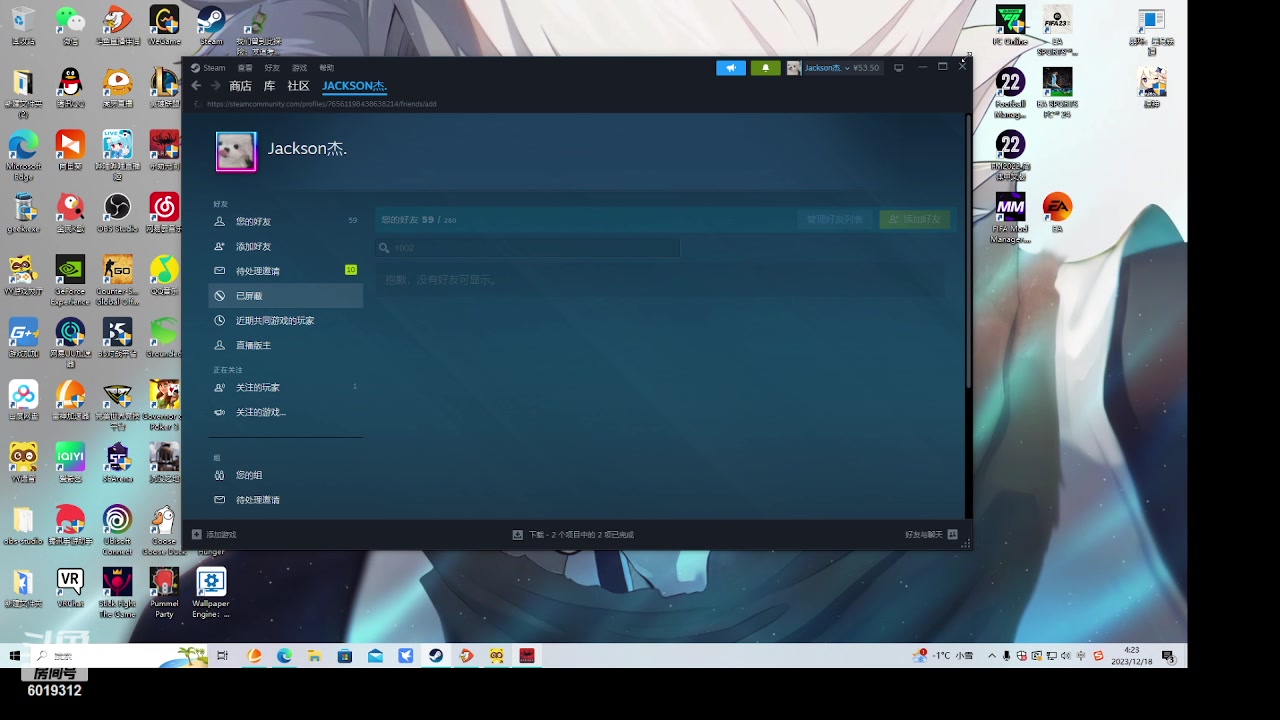Click the Big Picture mode monitor icon
Image resolution: width=1280 pixels, height=720 pixels.
coord(898,68)
